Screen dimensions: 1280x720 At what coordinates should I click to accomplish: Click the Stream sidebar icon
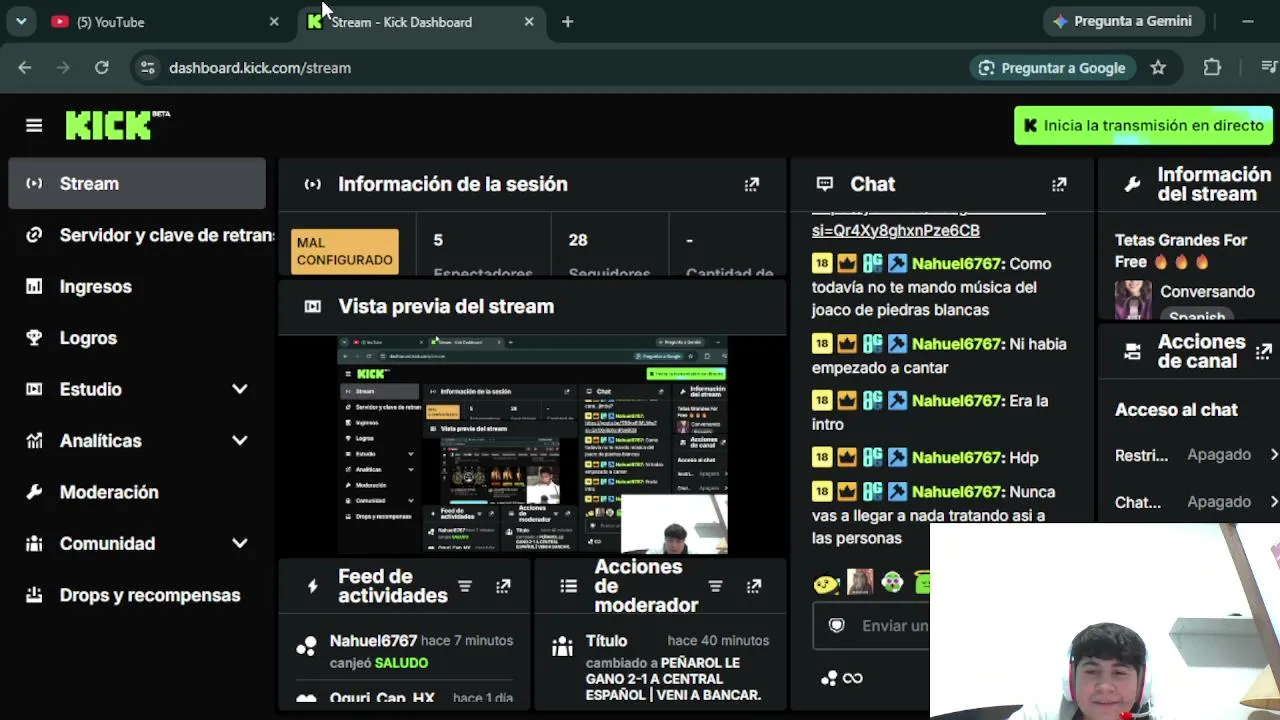(x=34, y=183)
